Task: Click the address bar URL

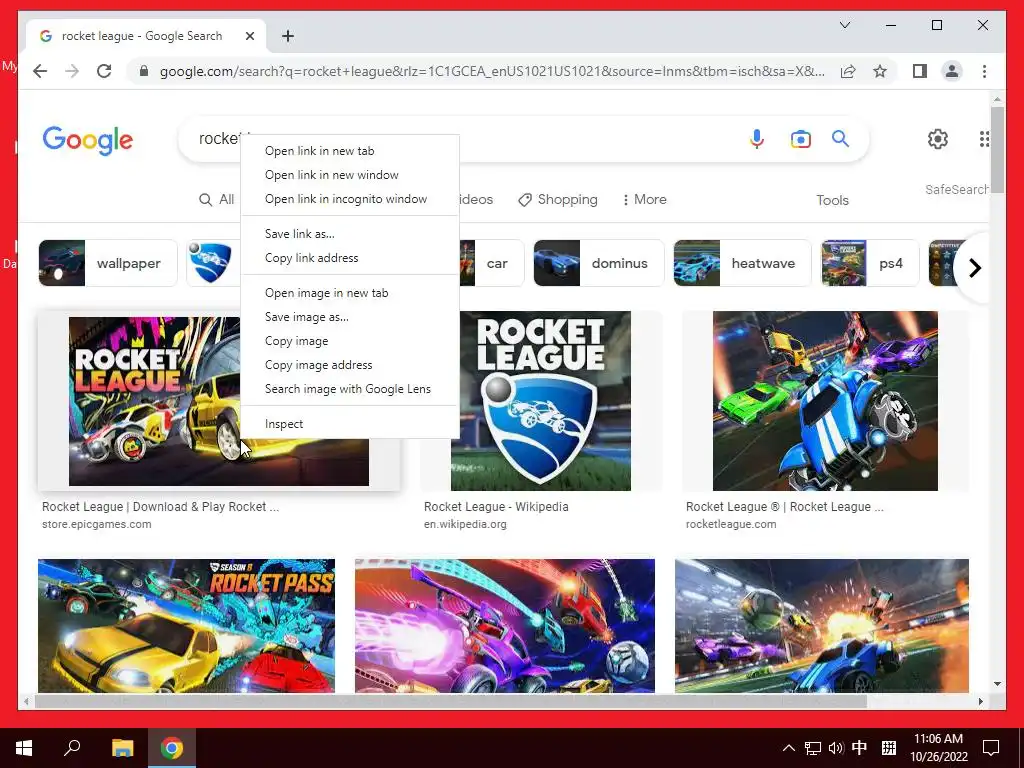Action: (x=492, y=71)
